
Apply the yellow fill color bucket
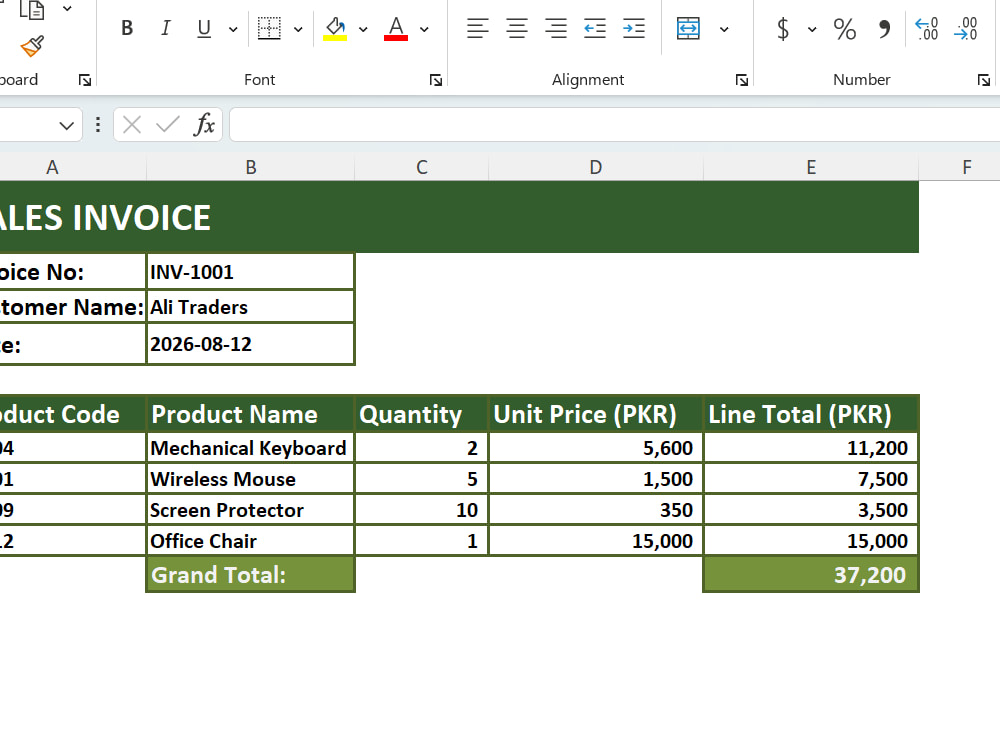pos(335,29)
